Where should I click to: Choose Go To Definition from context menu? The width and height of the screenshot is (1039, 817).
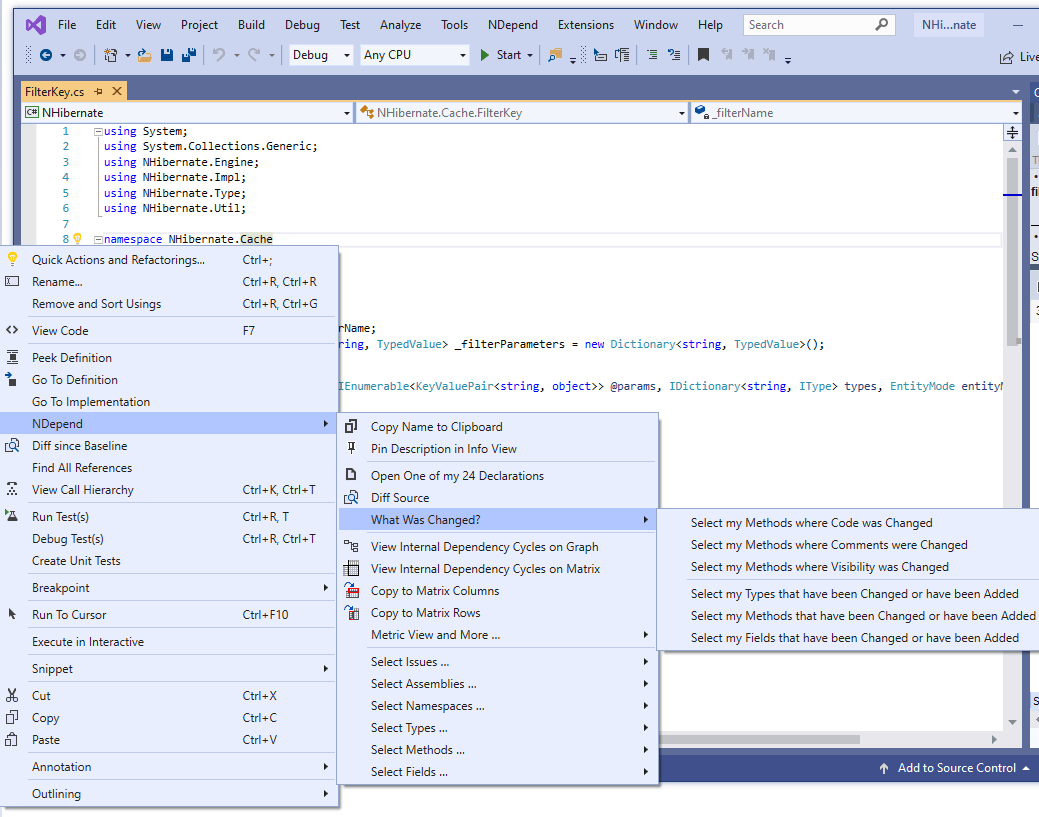click(x=170, y=380)
